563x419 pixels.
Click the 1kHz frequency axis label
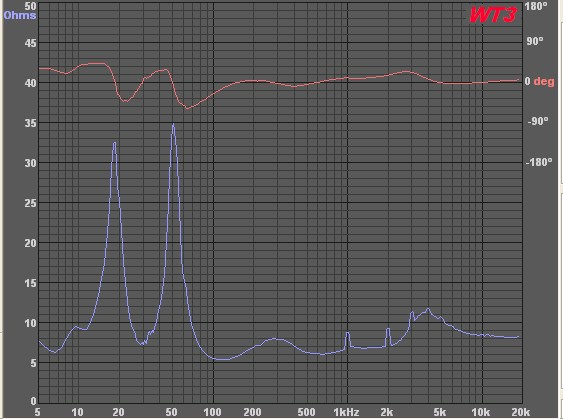(x=346, y=412)
